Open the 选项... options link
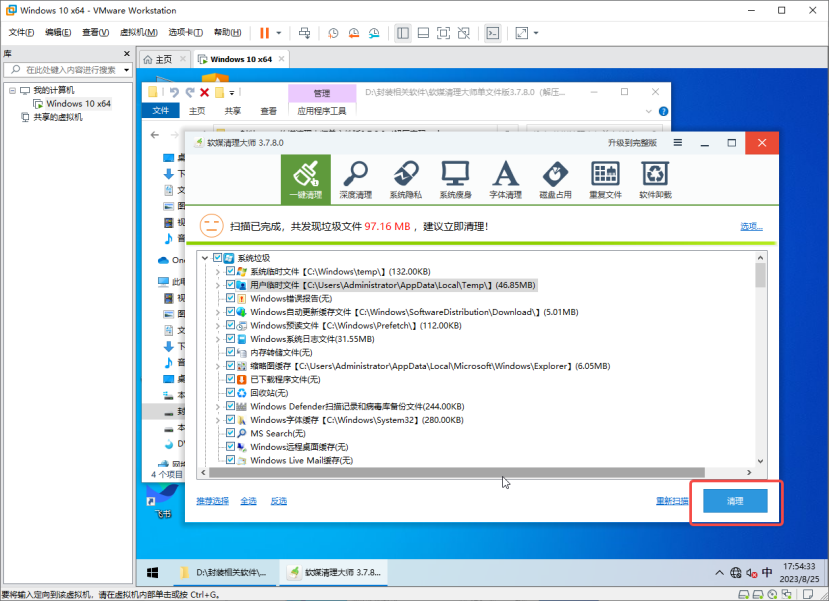The image size is (829, 602). [x=751, y=227]
